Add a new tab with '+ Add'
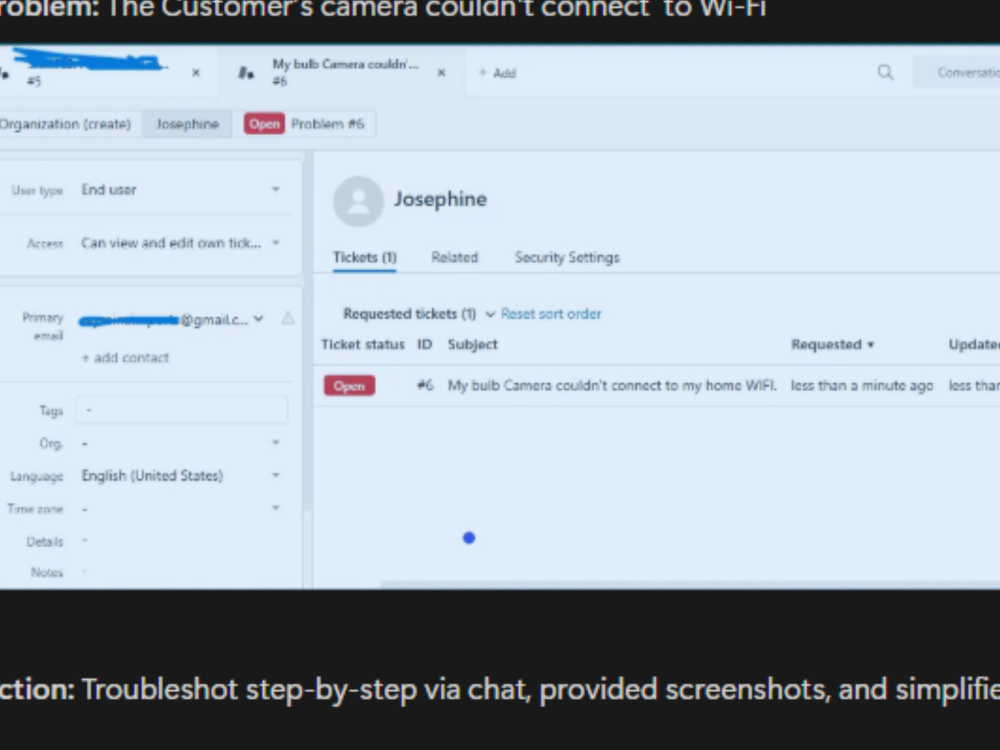Image resolution: width=1000 pixels, height=750 pixels. tap(497, 73)
